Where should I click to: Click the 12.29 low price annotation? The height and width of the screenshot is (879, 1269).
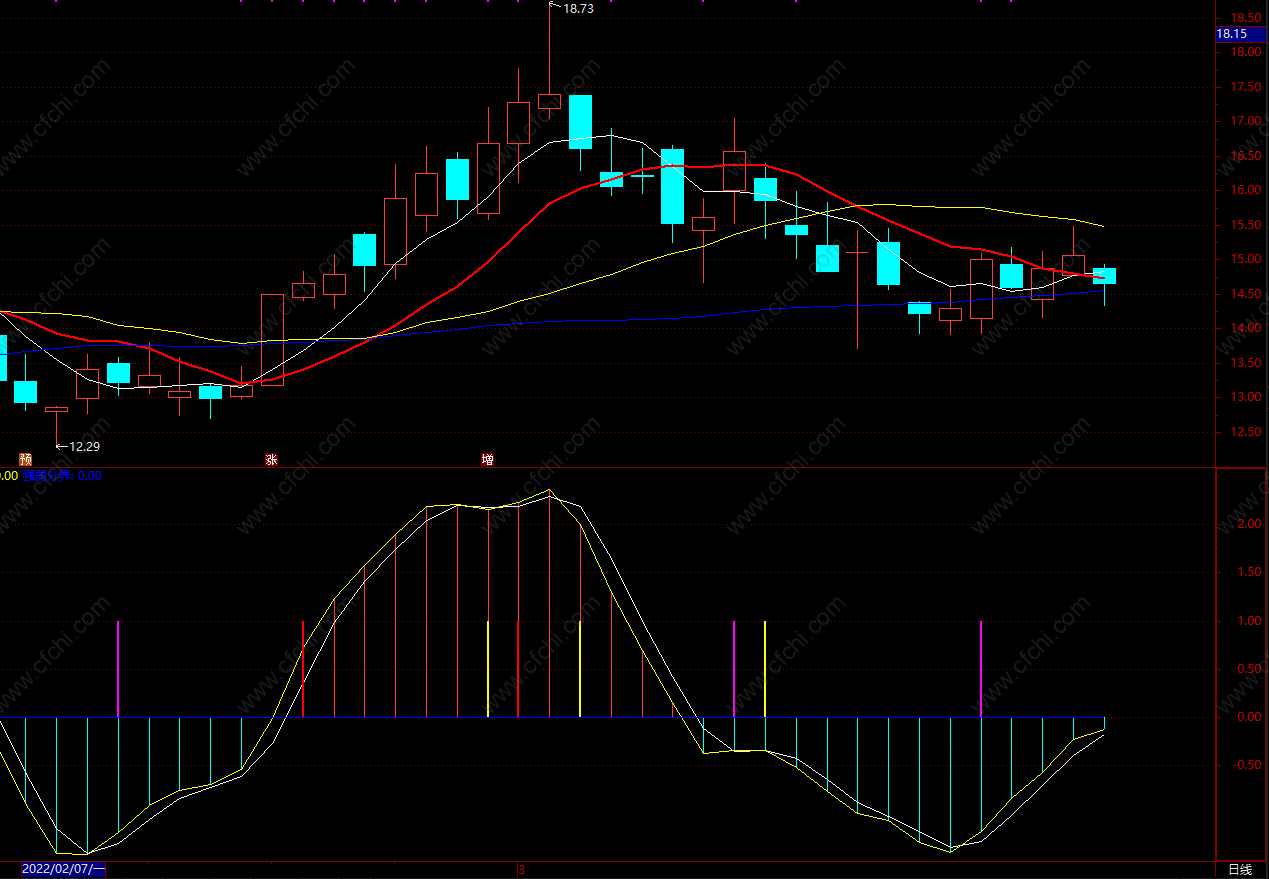click(84, 446)
